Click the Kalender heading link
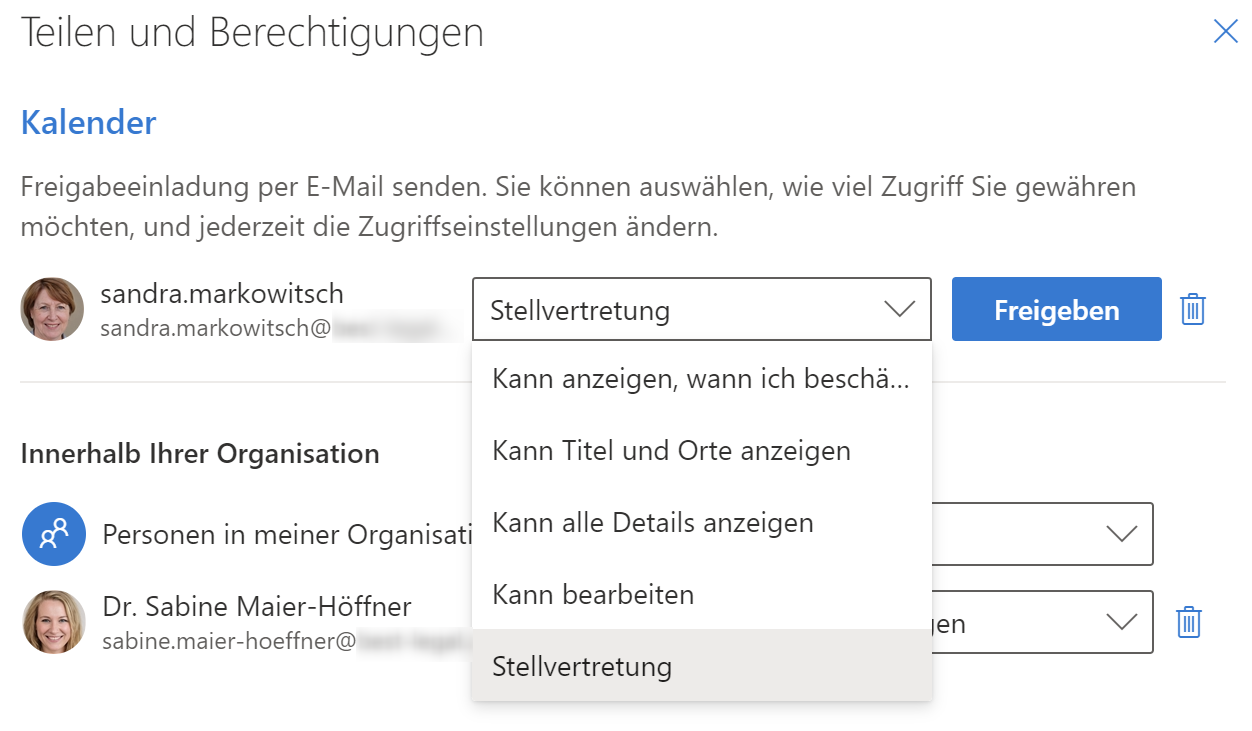Image resolution: width=1252 pixels, height=731 pixels. 89,123
